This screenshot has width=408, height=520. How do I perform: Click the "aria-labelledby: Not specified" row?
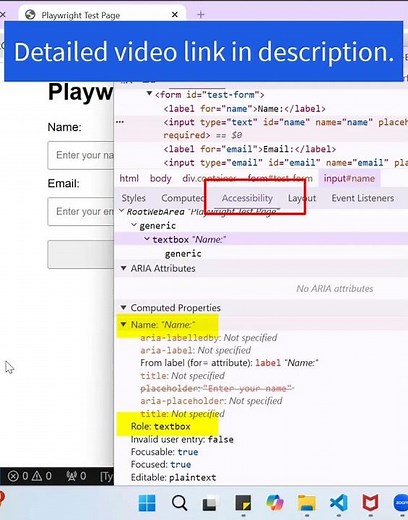click(x=209, y=338)
